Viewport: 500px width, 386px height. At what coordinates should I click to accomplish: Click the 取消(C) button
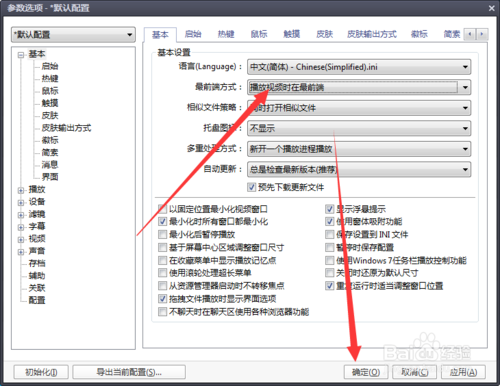[415, 372]
